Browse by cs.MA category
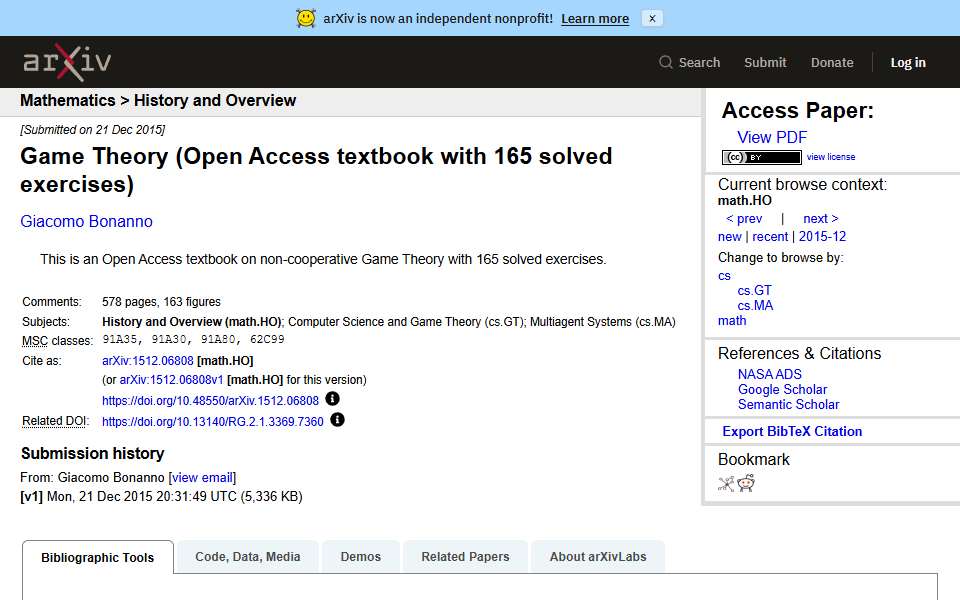960x600 pixels. coord(755,306)
